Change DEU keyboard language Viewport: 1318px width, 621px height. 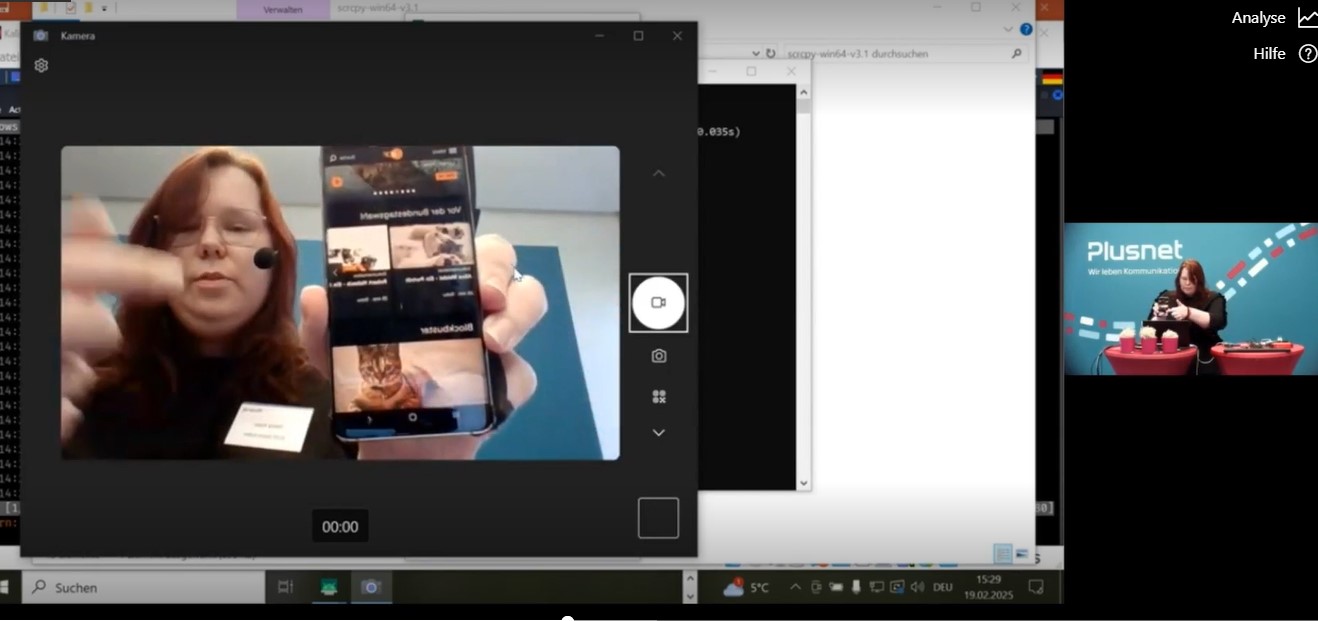[x=942, y=588]
